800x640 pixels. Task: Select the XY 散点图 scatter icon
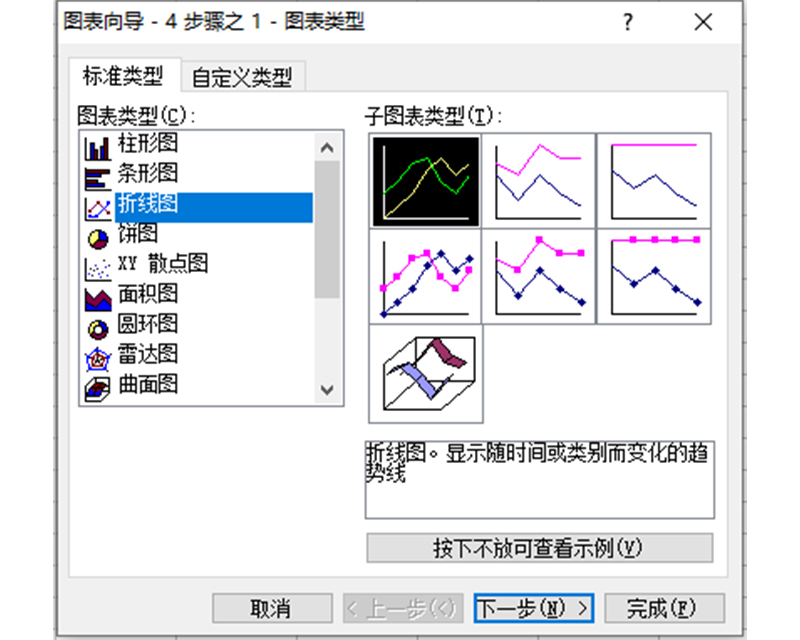pyautogui.click(x=97, y=269)
